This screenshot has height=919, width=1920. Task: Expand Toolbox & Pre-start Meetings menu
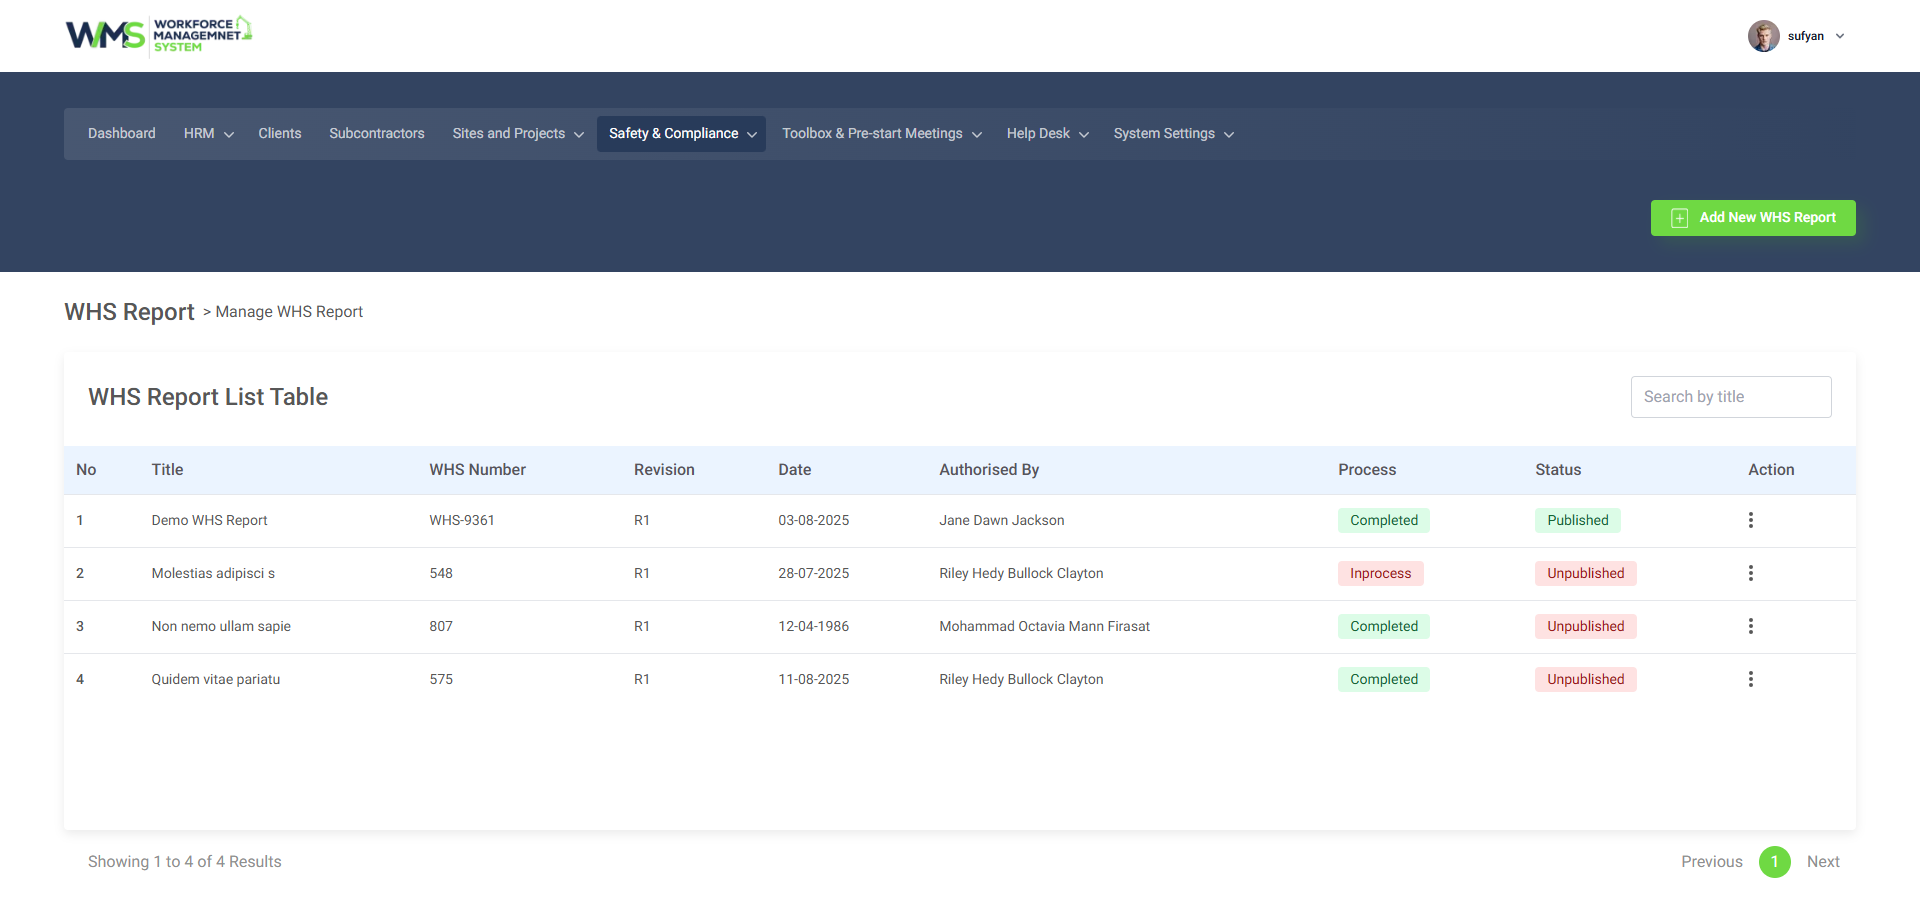tap(880, 134)
